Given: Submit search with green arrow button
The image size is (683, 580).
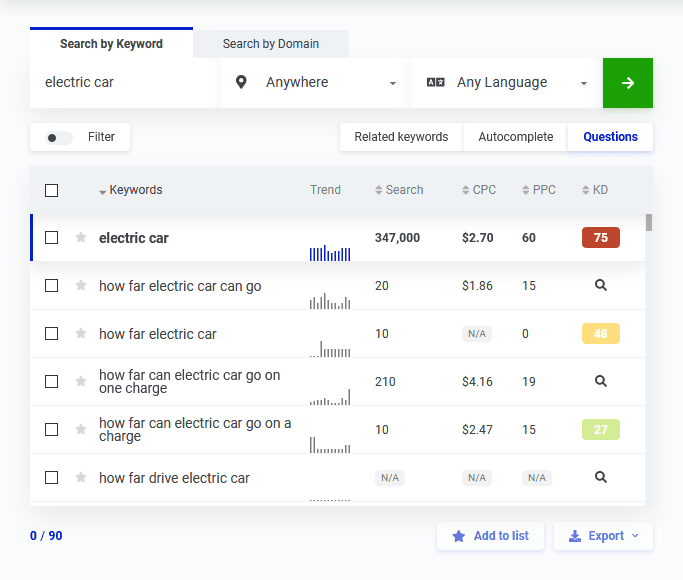Looking at the screenshot, I should point(628,83).
